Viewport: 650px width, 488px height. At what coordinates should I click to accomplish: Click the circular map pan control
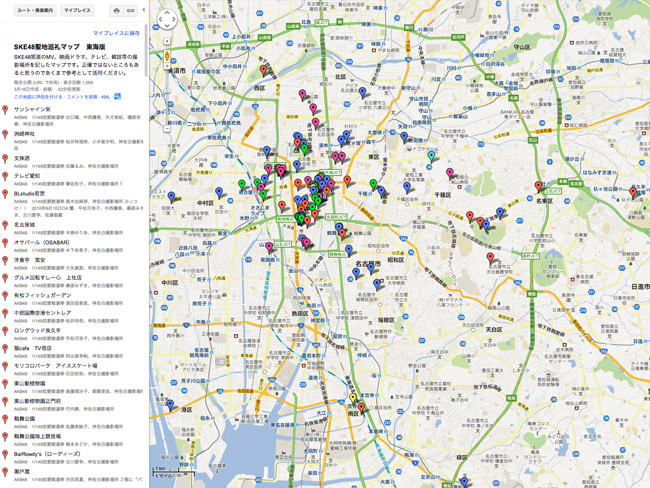(x=167, y=19)
